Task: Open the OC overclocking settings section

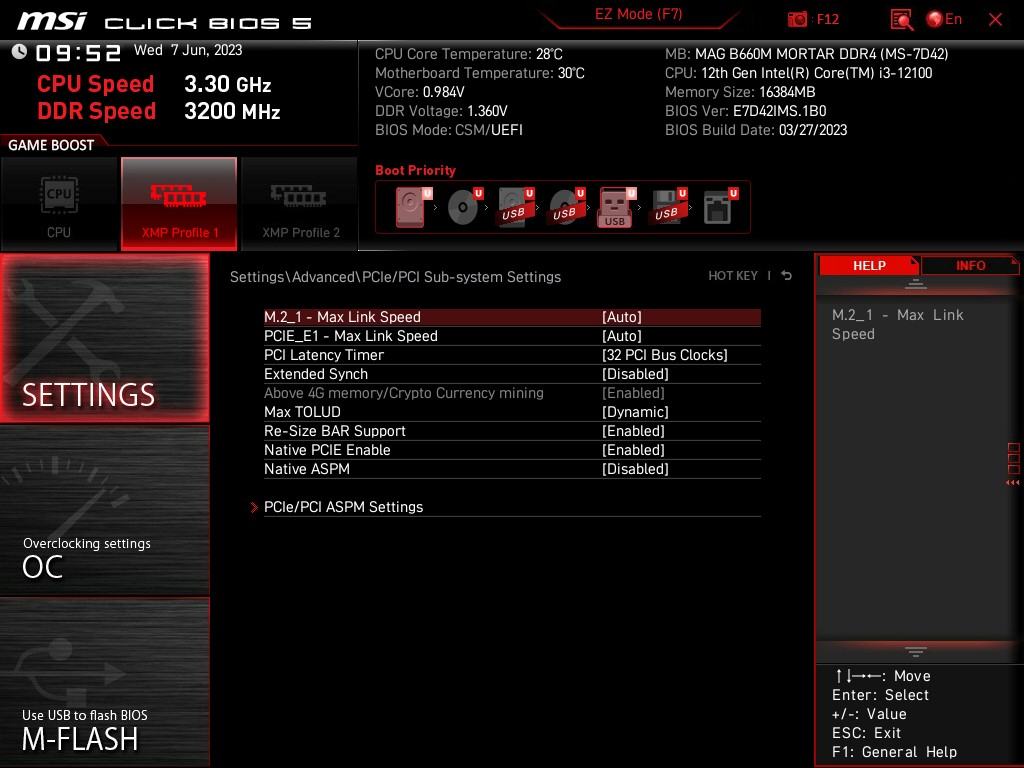Action: [104, 511]
